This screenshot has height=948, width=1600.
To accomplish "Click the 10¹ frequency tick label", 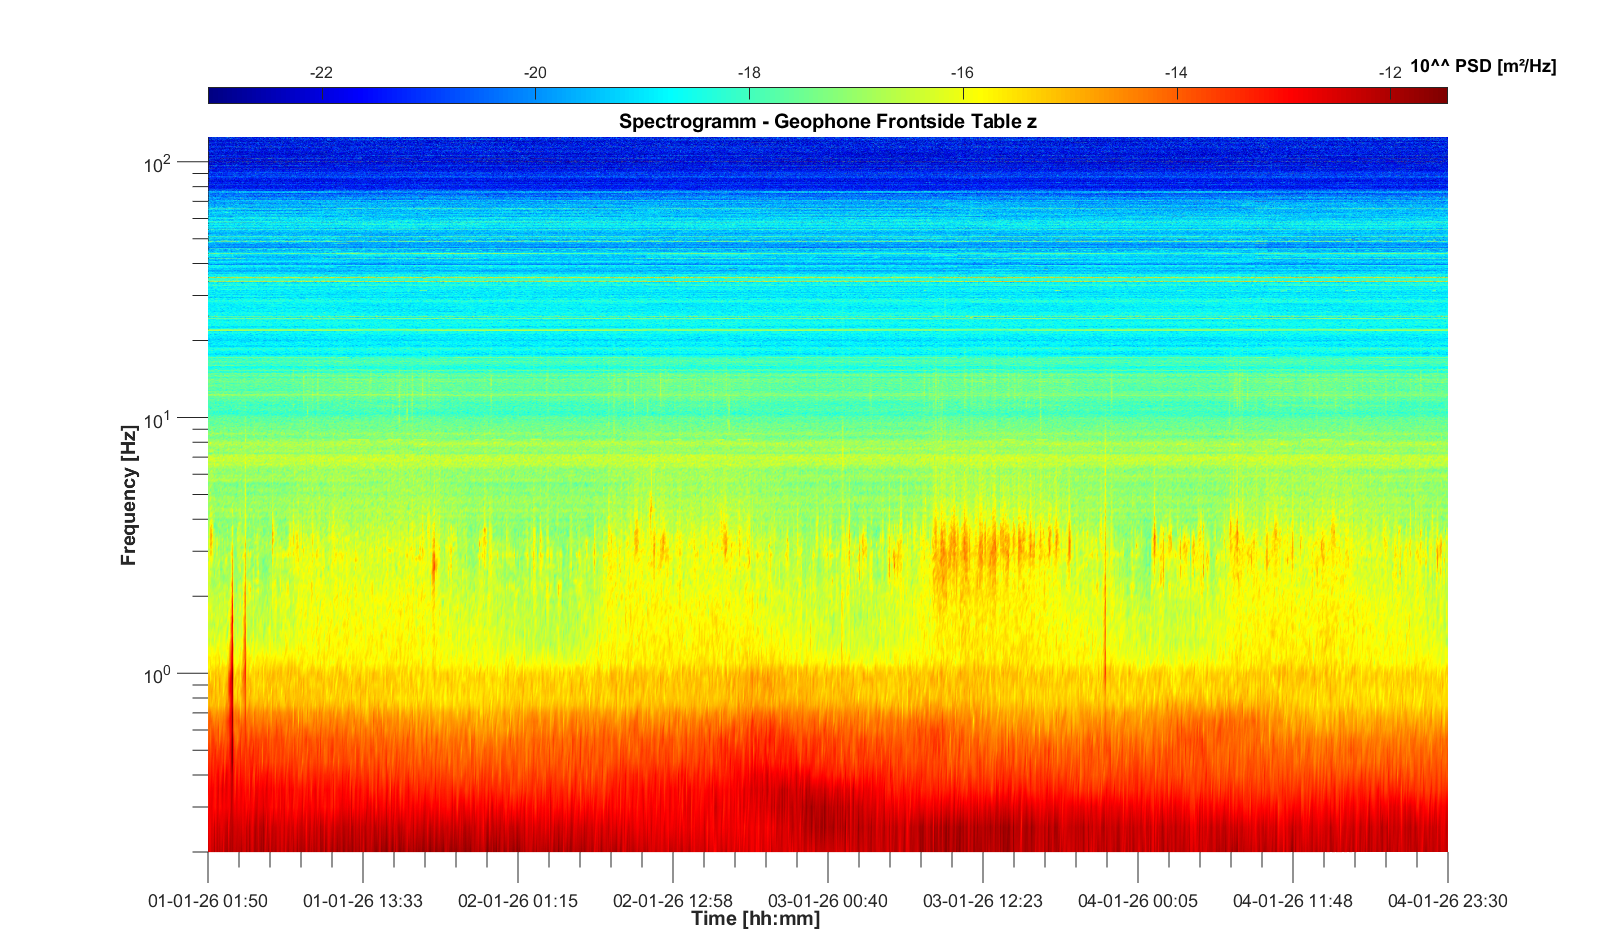I will pyautogui.click(x=159, y=420).
